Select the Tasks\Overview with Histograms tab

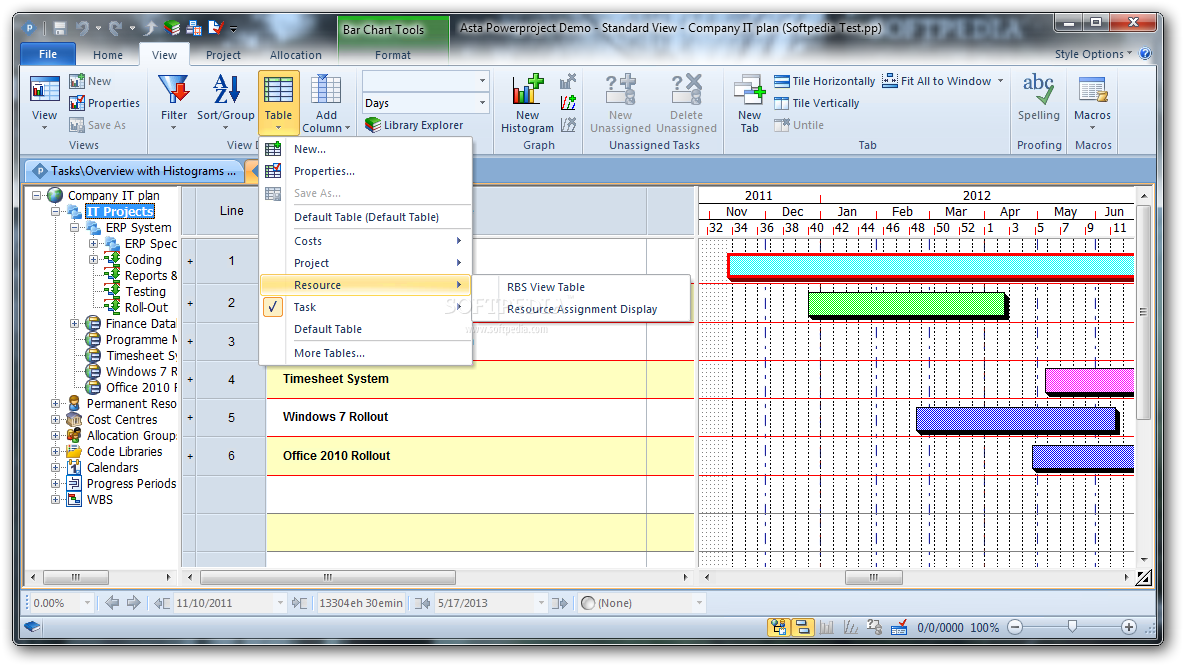(x=134, y=171)
